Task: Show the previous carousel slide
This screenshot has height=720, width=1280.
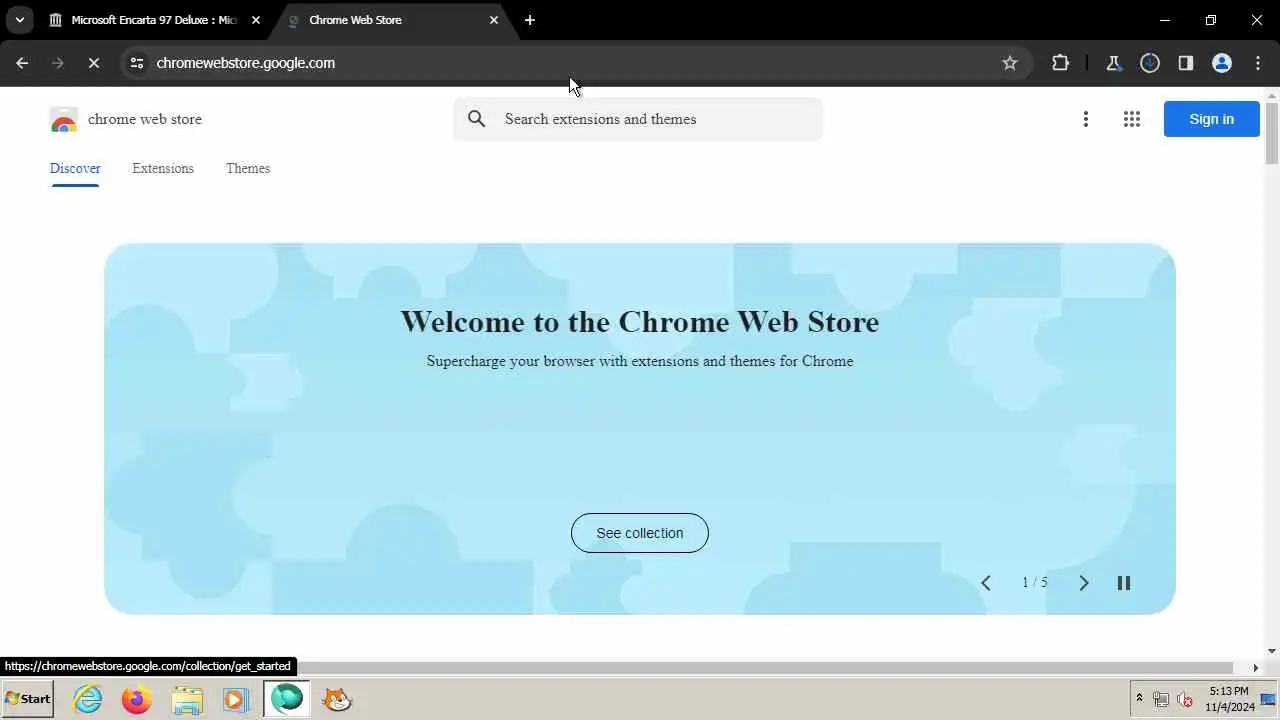Action: coord(986,583)
